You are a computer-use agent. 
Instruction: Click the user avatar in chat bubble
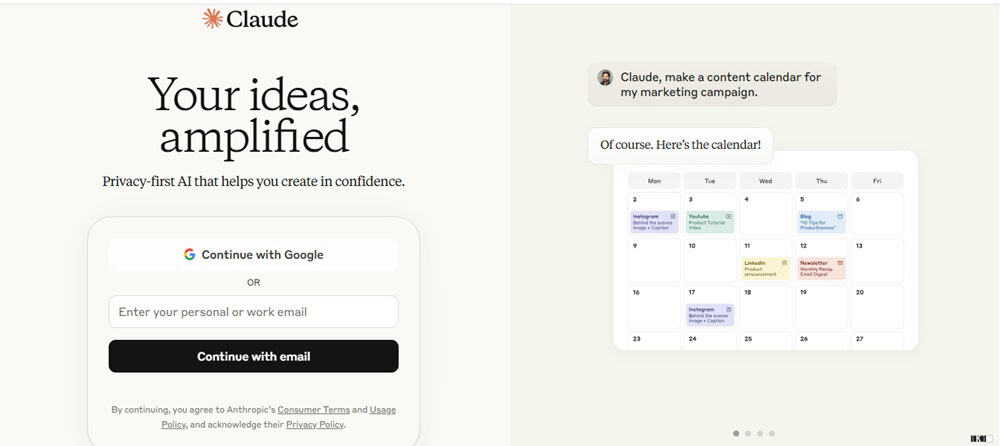coord(605,77)
